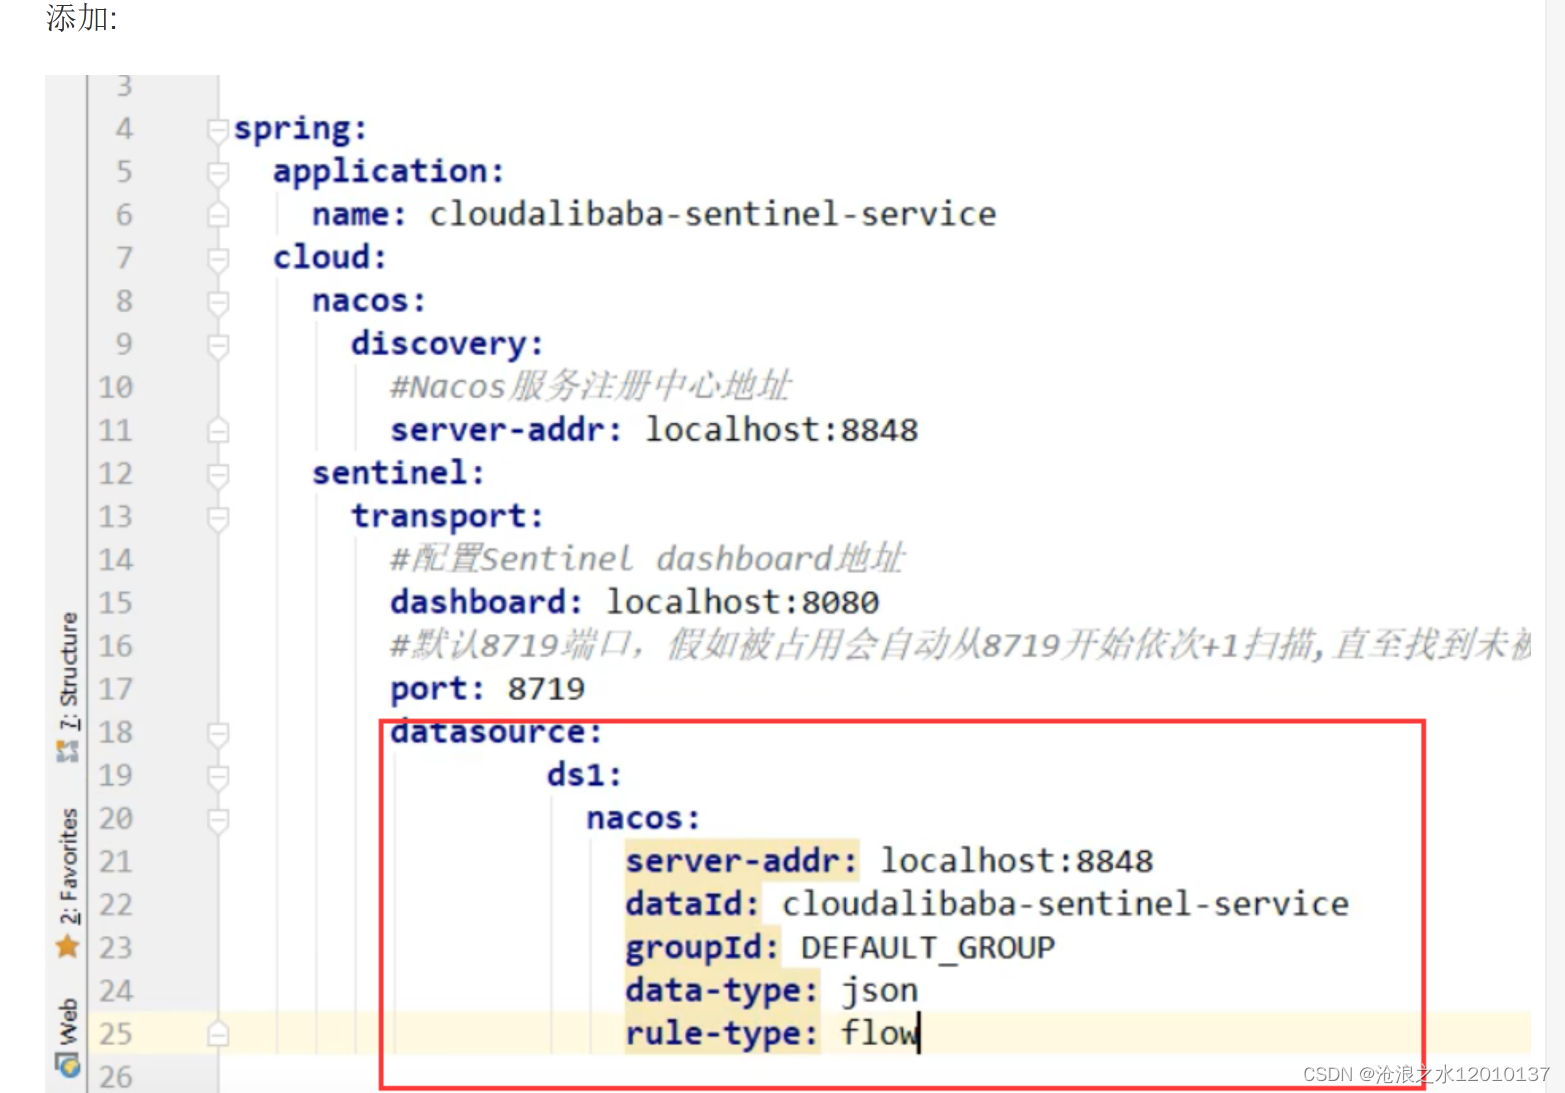1565x1093 pixels.
Task: Click 'localhost:8848' on line 21
Action: [1017, 861]
